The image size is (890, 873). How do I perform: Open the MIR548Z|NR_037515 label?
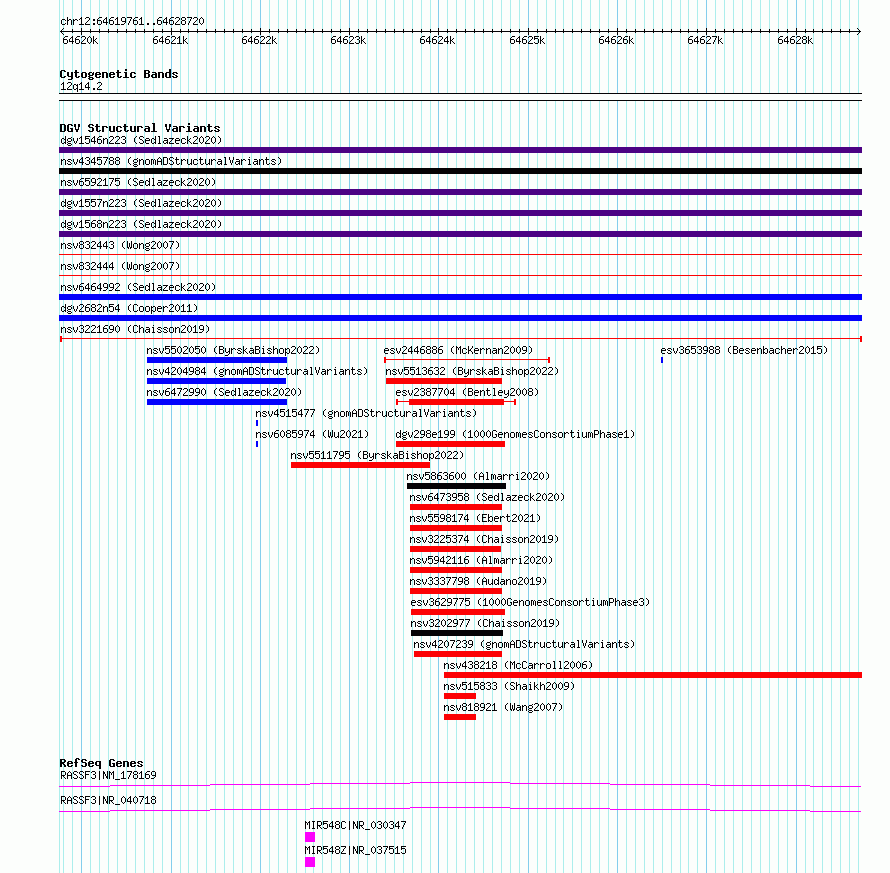pyautogui.click(x=355, y=850)
